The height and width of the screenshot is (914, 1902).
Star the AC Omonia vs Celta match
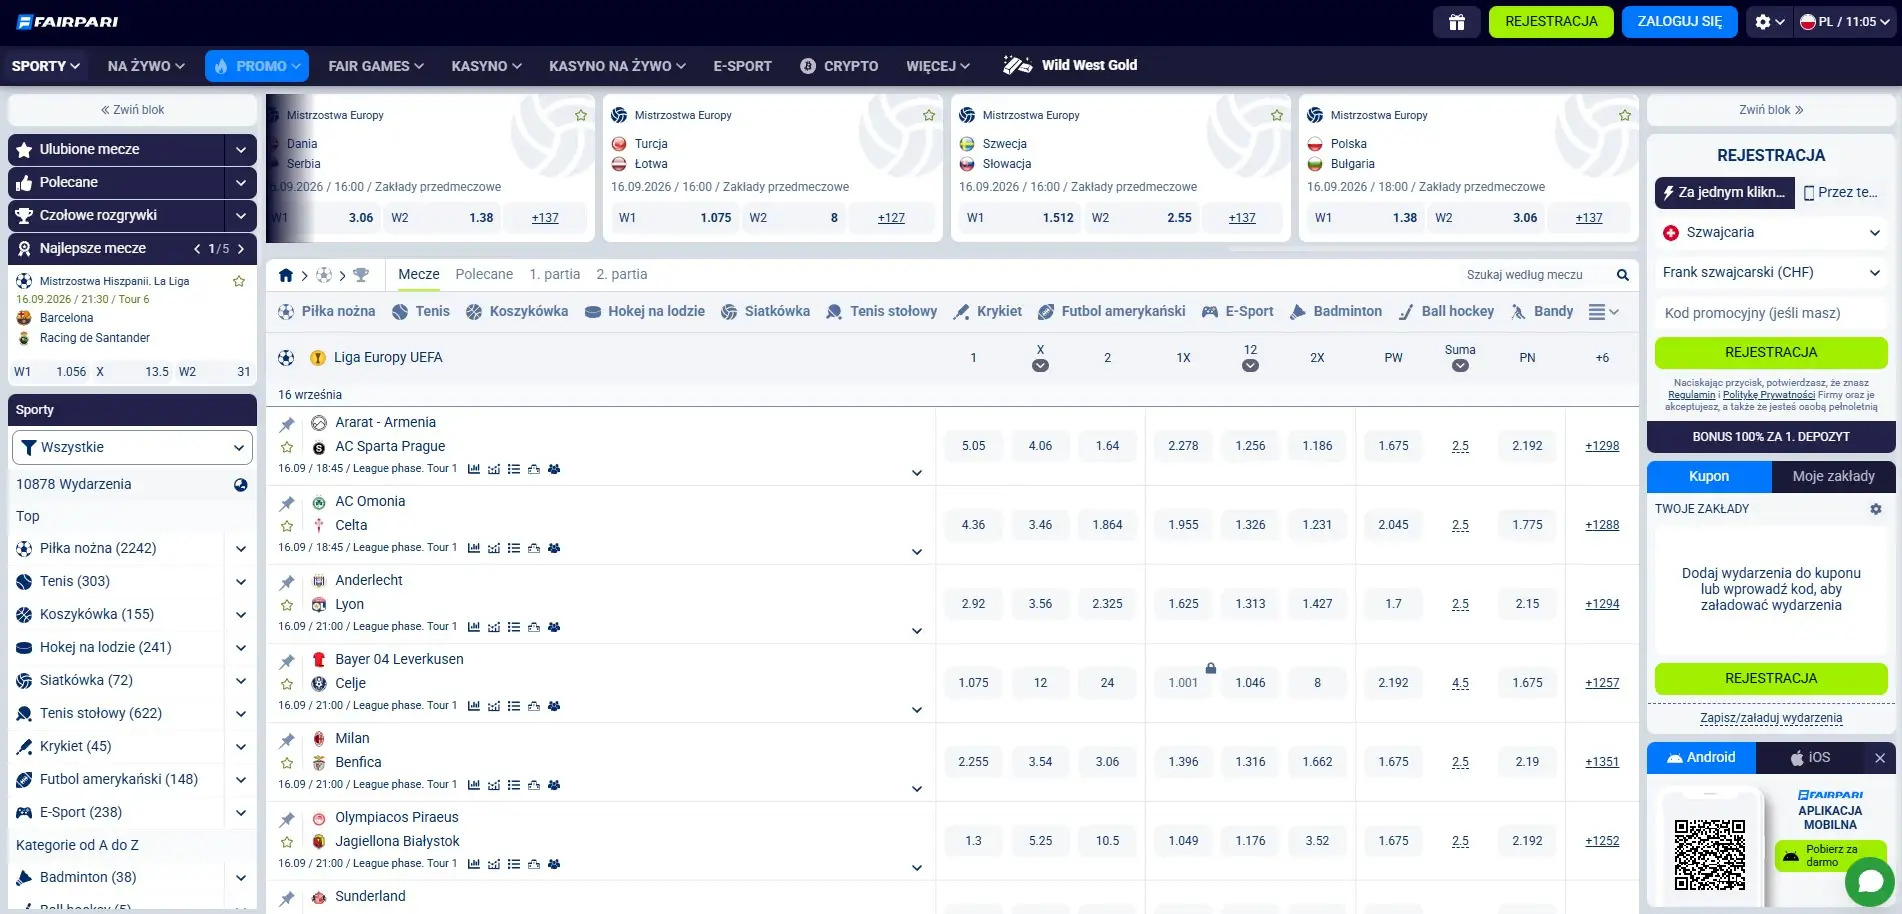click(287, 526)
